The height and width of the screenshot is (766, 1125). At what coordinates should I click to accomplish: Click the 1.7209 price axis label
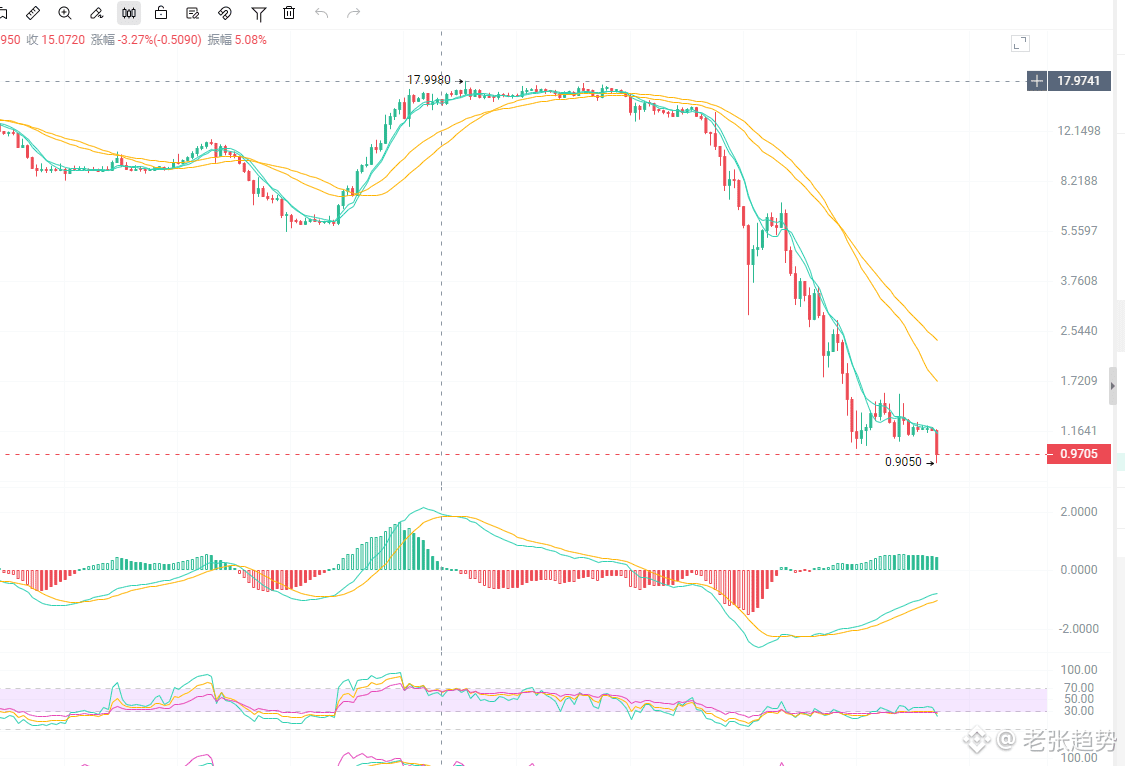[x=1079, y=381]
